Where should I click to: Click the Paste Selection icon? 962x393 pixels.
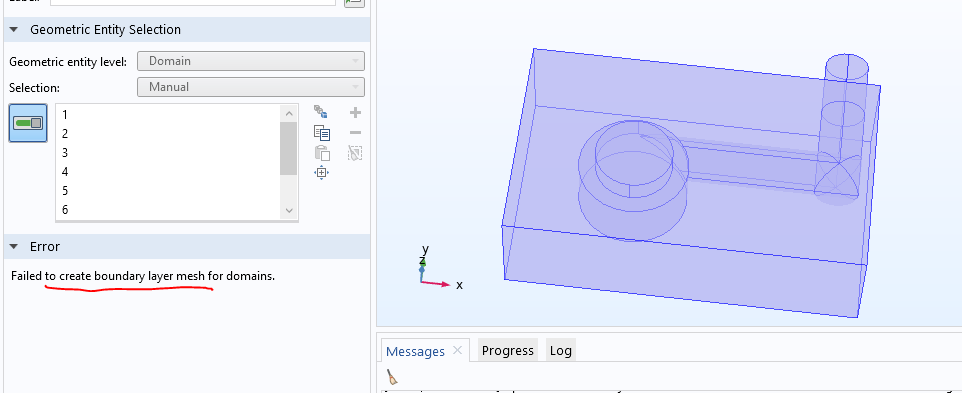321,153
